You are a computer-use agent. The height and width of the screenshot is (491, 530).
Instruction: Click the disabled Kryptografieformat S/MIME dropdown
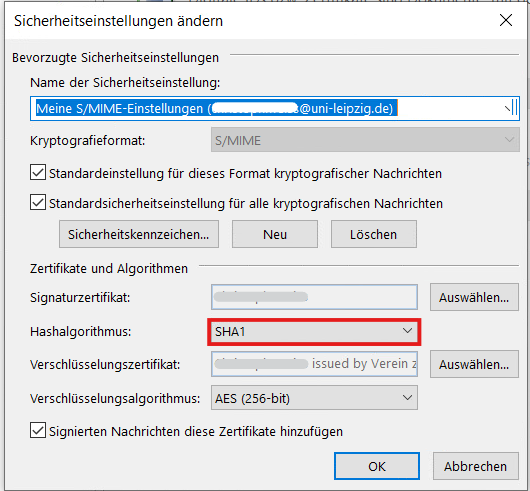click(365, 140)
